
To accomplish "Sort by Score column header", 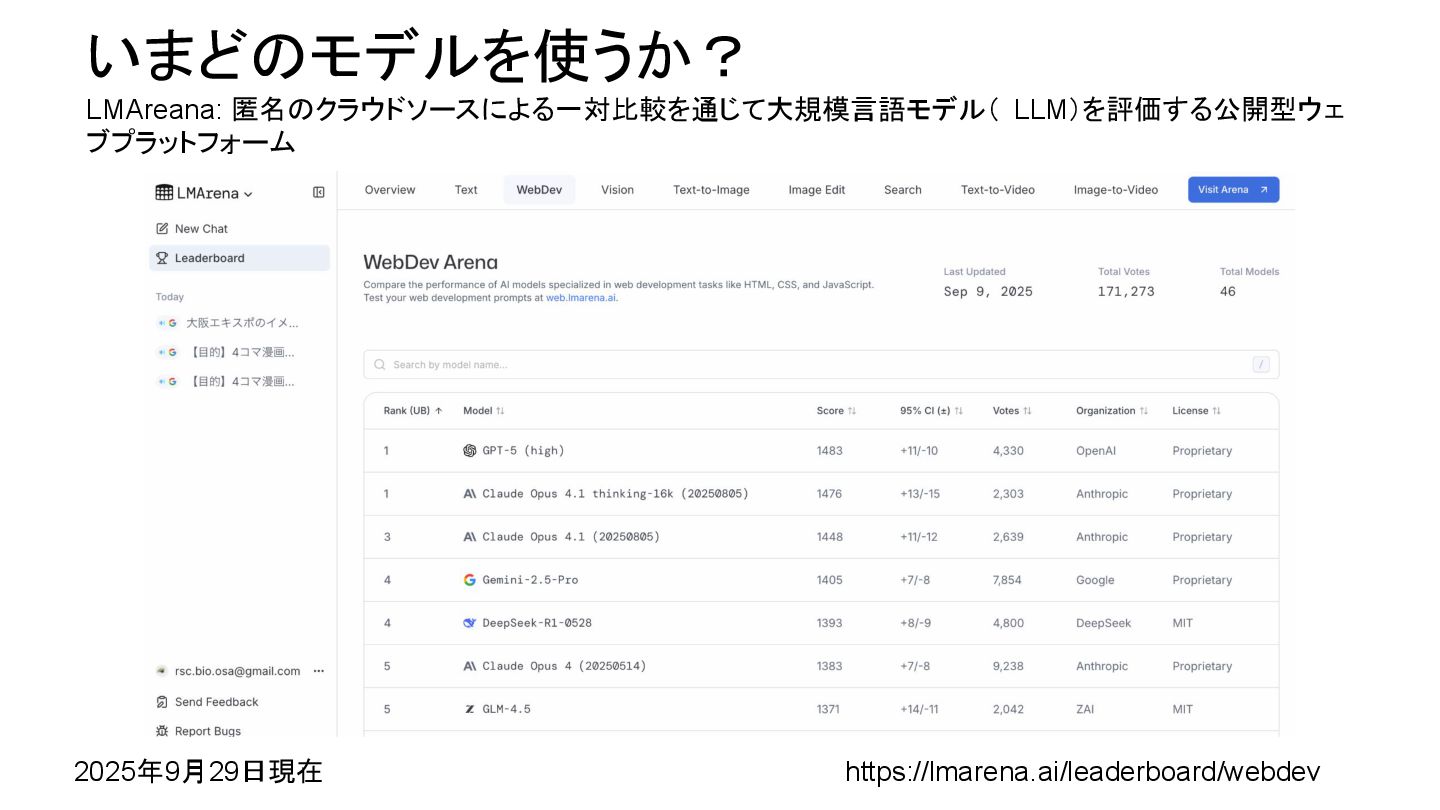I will click(837, 411).
